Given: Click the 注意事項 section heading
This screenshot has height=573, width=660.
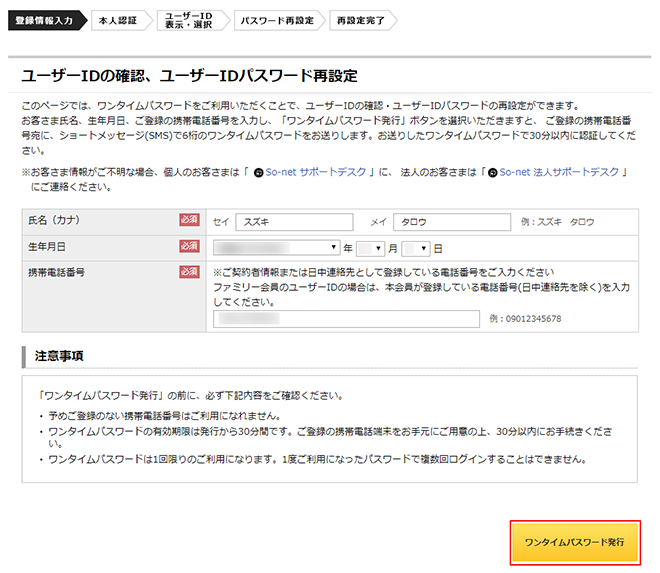Looking at the screenshot, I should click(x=58, y=355).
